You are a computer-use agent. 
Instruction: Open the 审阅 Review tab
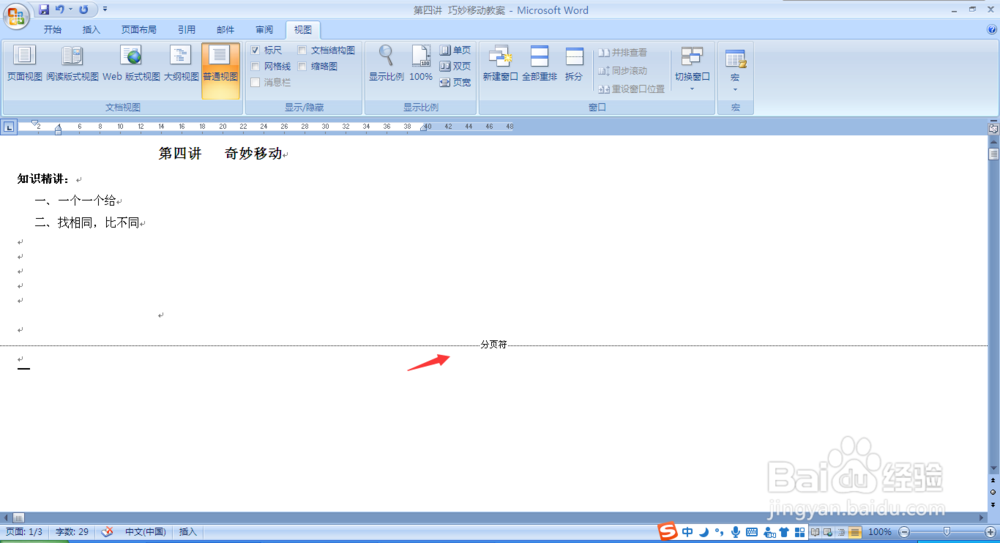(264, 30)
